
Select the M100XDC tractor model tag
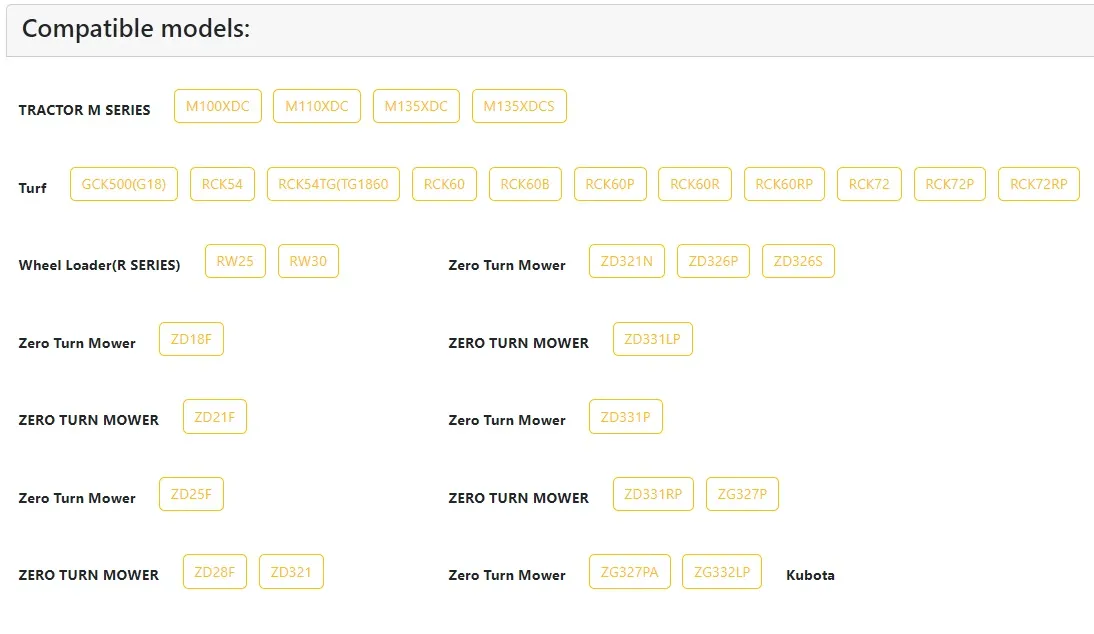click(x=218, y=106)
